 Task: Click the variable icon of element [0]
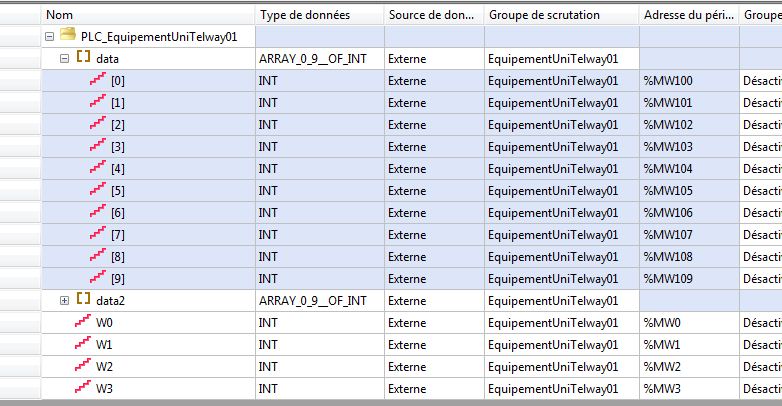pyautogui.click(x=98, y=81)
